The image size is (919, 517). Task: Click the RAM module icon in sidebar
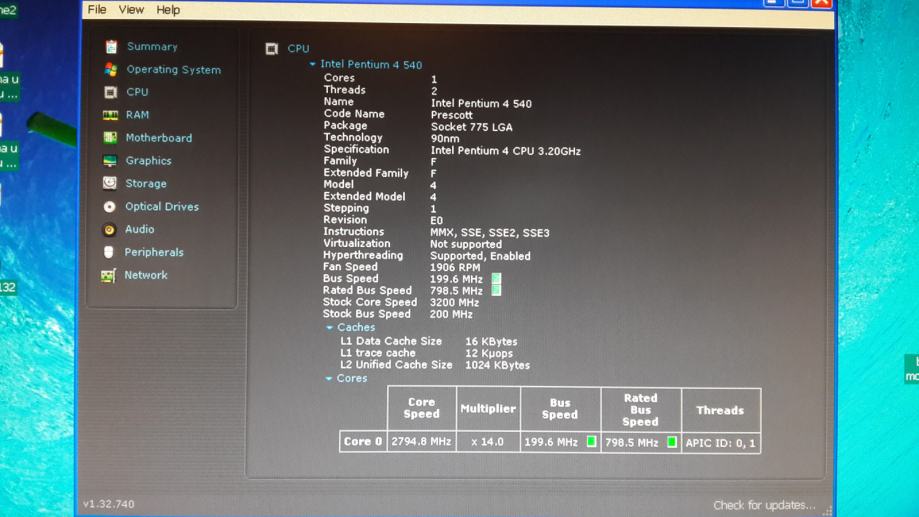(x=110, y=115)
